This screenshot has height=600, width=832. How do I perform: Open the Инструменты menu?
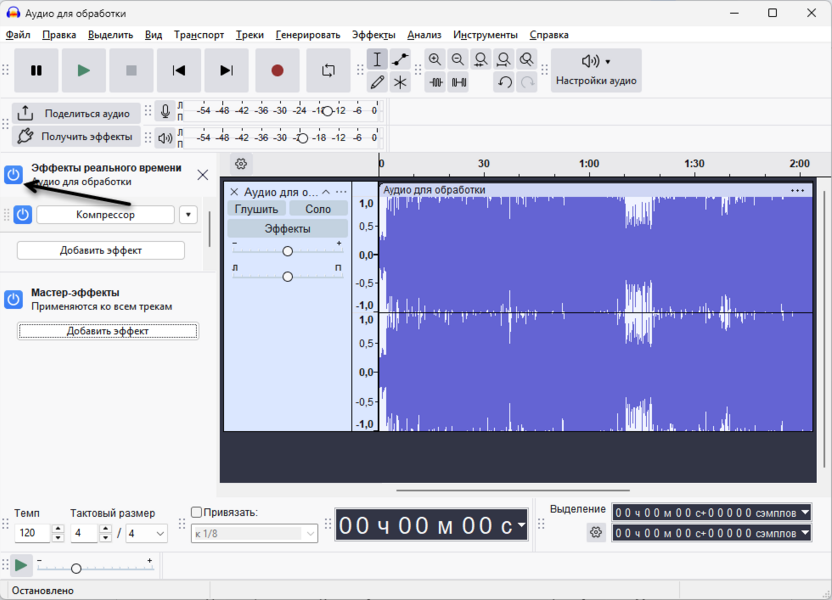tap(485, 35)
